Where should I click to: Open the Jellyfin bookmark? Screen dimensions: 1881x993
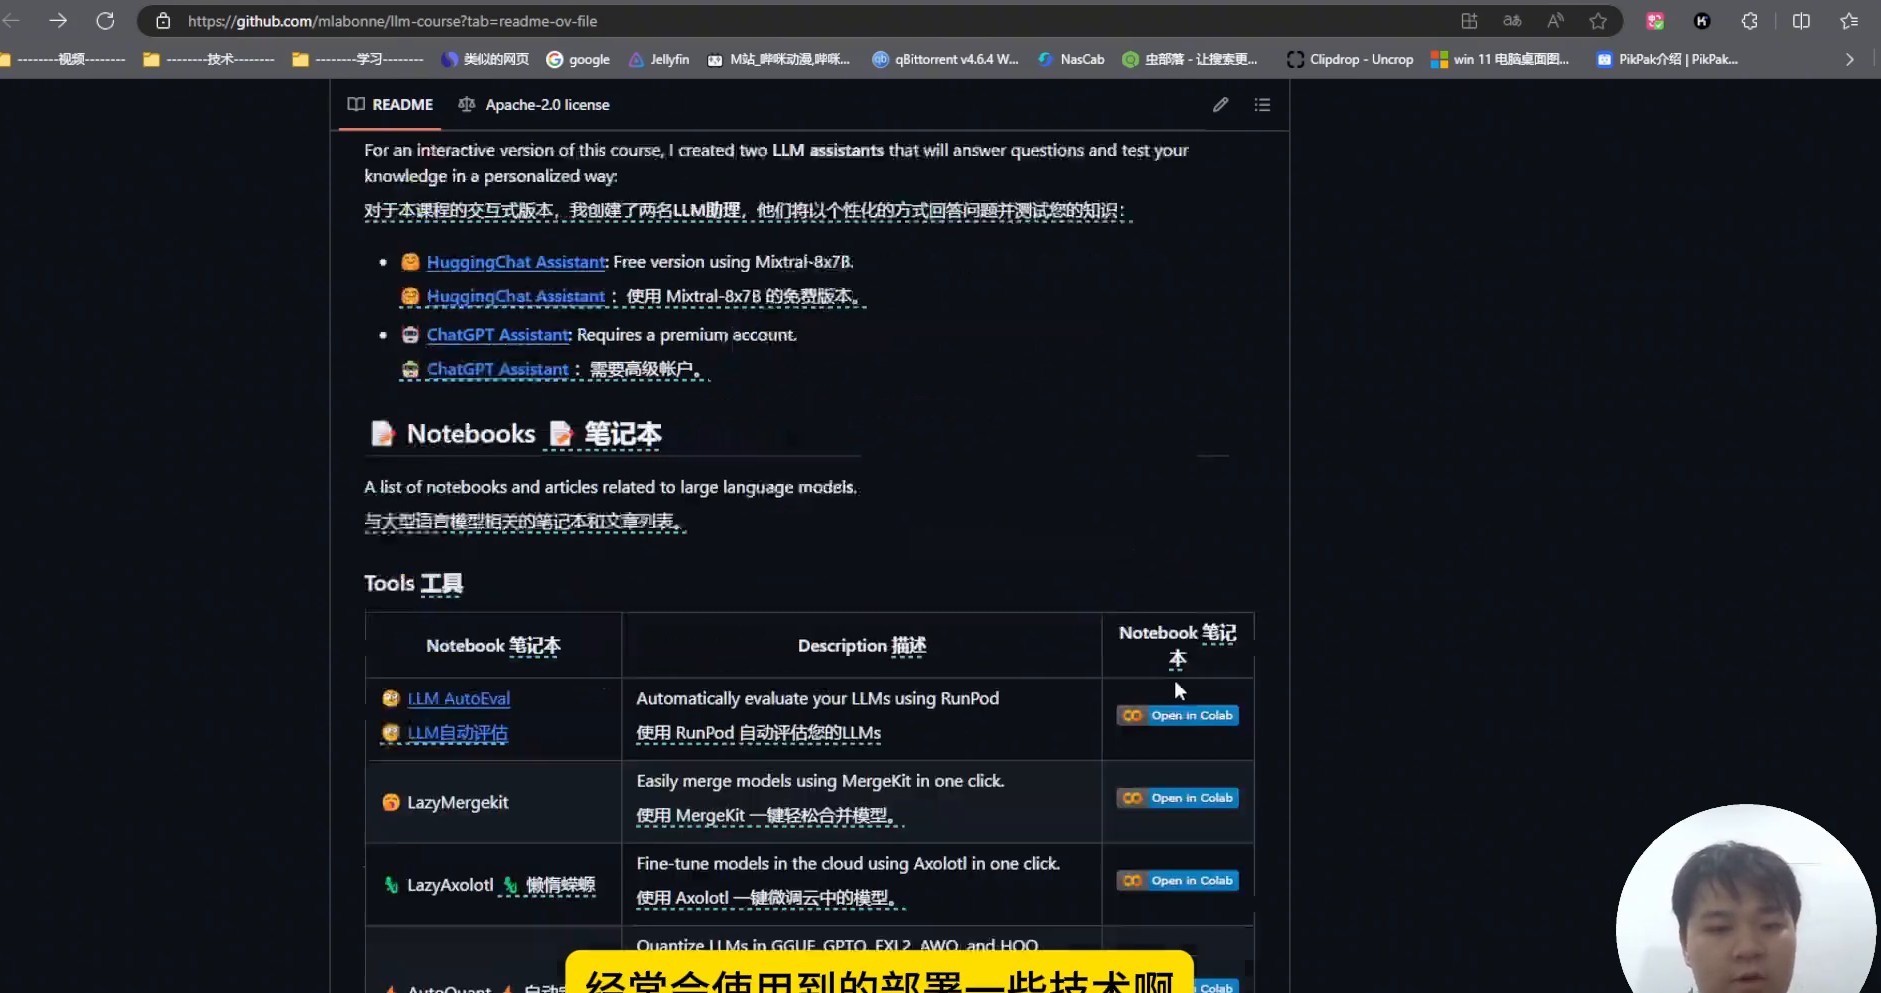tap(659, 59)
